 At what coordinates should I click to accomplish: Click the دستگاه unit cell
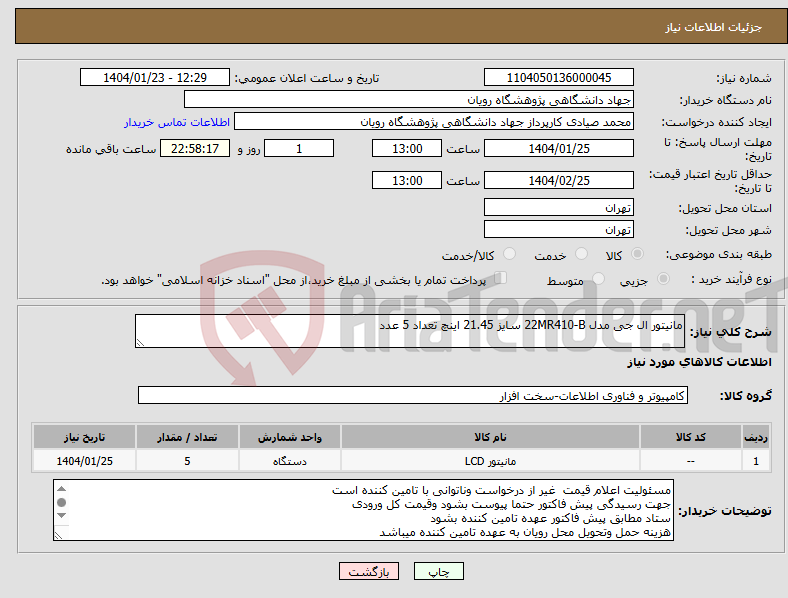tap(289, 461)
